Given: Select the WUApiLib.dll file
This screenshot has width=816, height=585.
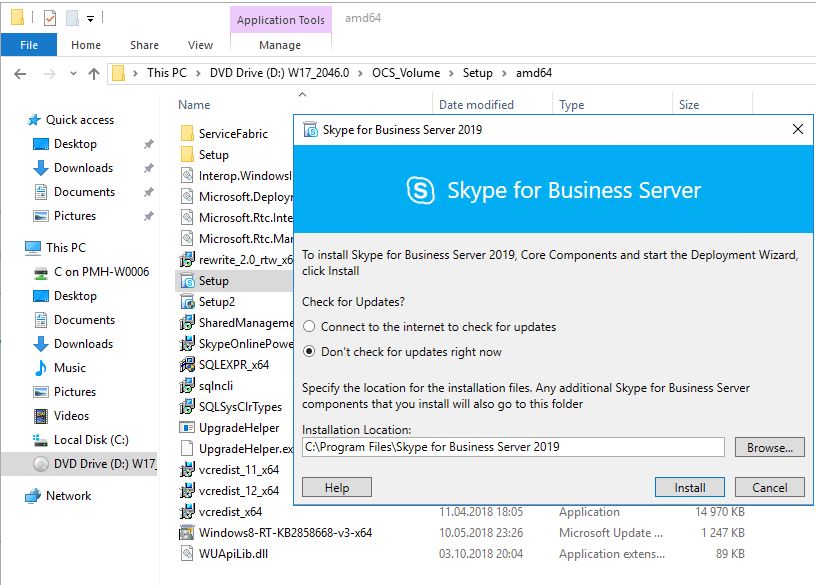Looking at the screenshot, I should [x=233, y=554].
